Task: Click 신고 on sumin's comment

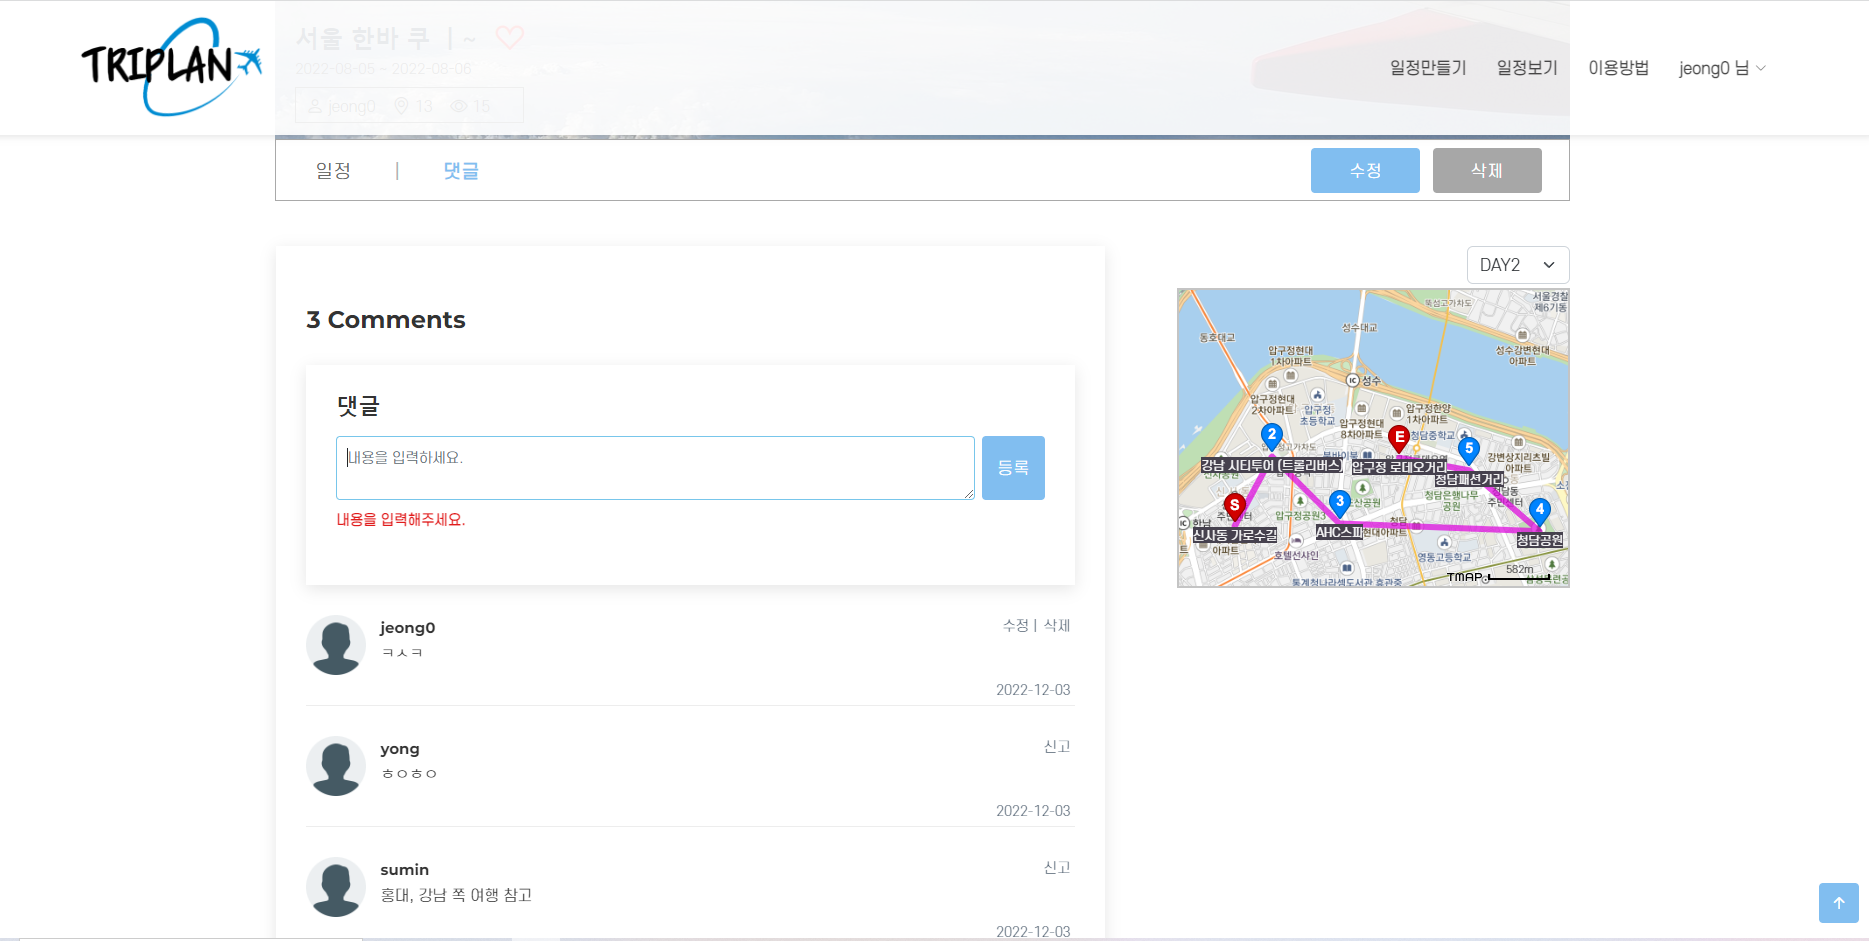Action: point(1057,868)
